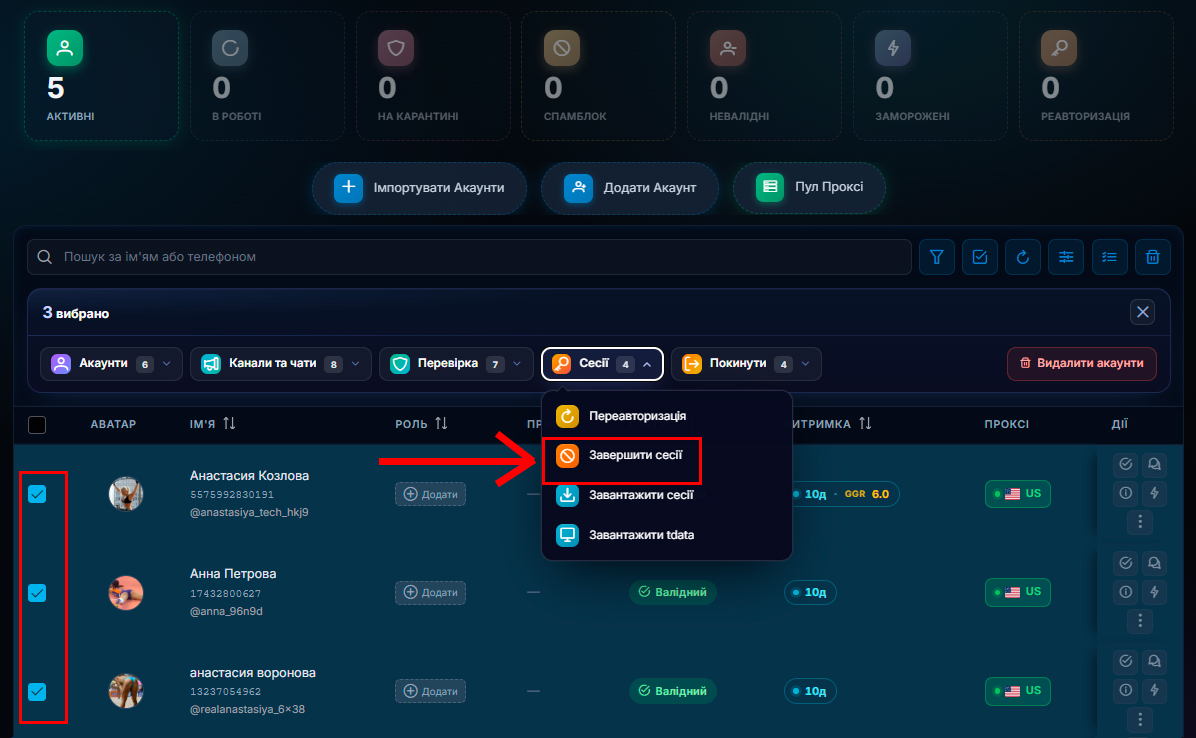Open the sliders settings toolbar icon
Screen dimensions: 1196x738
[1066, 257]
